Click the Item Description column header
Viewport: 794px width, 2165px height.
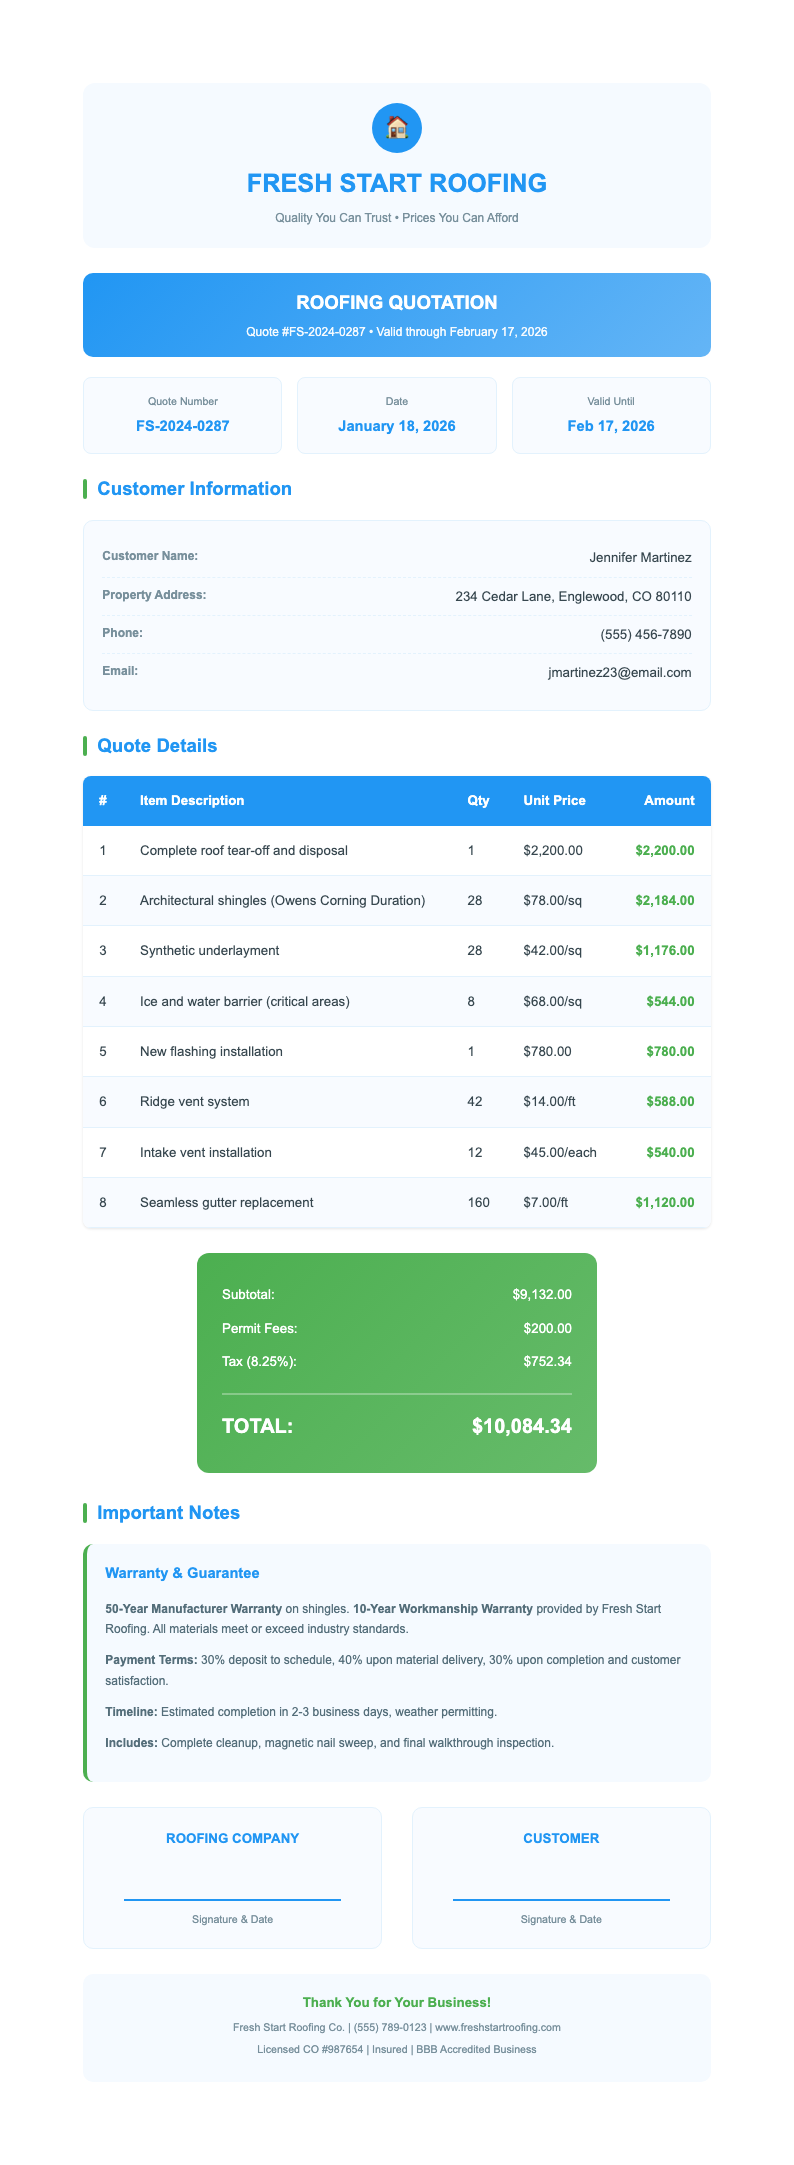click(192, 801)
